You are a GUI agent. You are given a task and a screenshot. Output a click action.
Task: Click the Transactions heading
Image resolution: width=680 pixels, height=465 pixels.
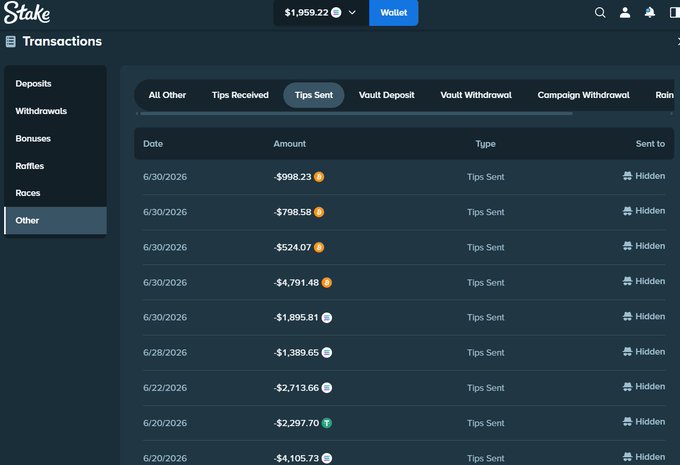point(62,41)
